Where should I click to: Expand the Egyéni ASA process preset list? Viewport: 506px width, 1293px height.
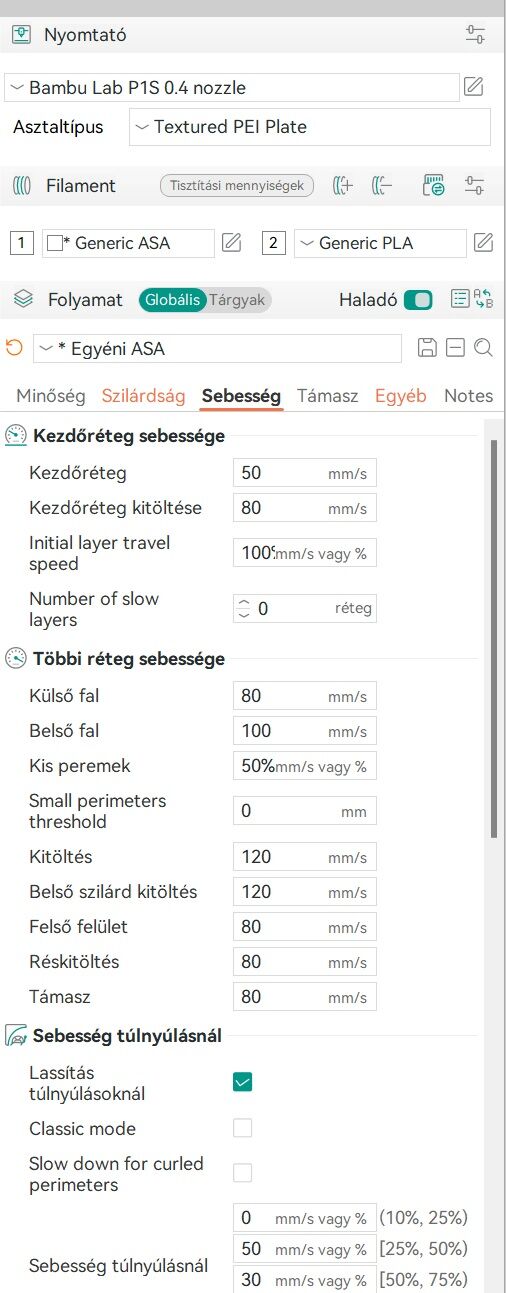click(217, 348)
